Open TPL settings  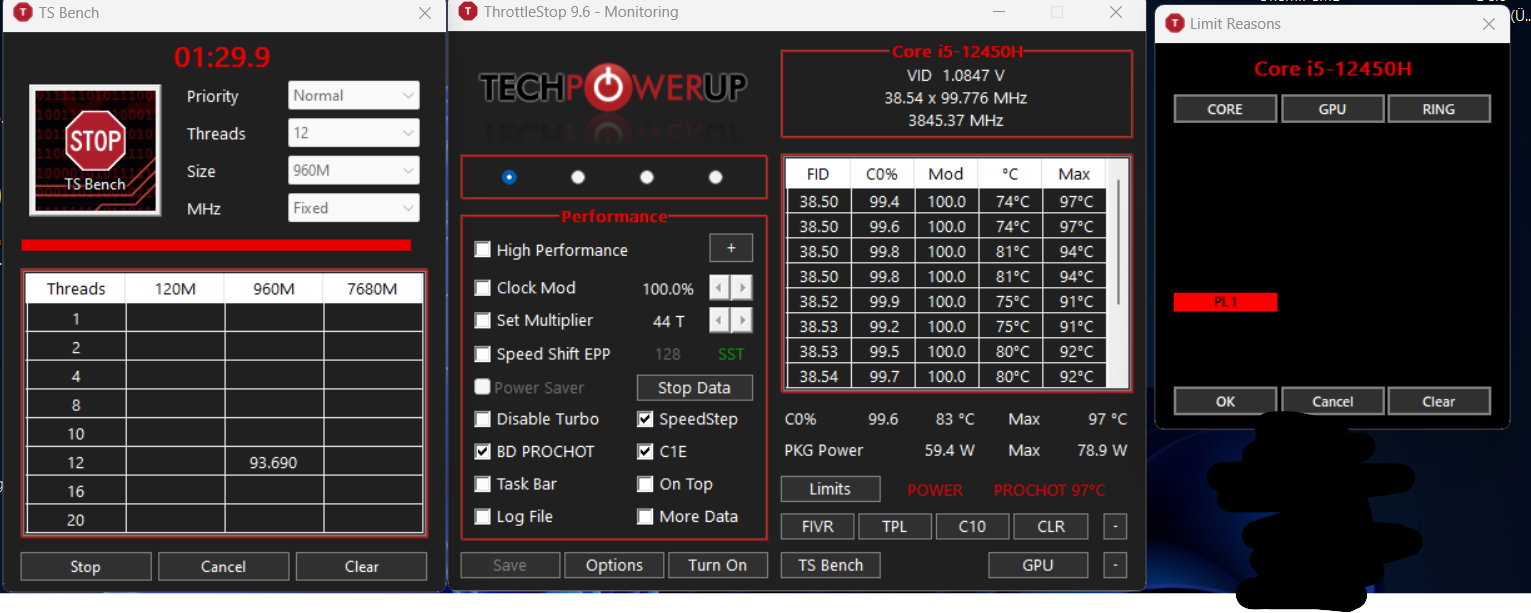pos(894,526)
